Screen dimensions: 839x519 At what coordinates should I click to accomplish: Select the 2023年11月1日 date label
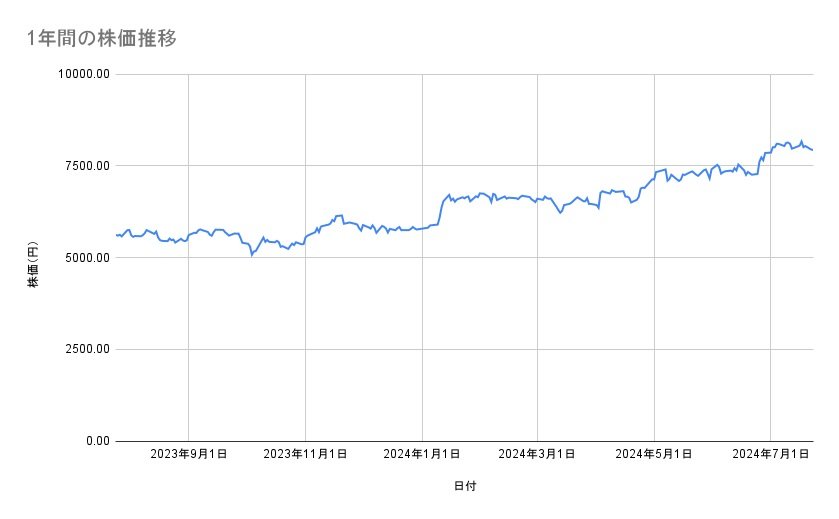305,454
